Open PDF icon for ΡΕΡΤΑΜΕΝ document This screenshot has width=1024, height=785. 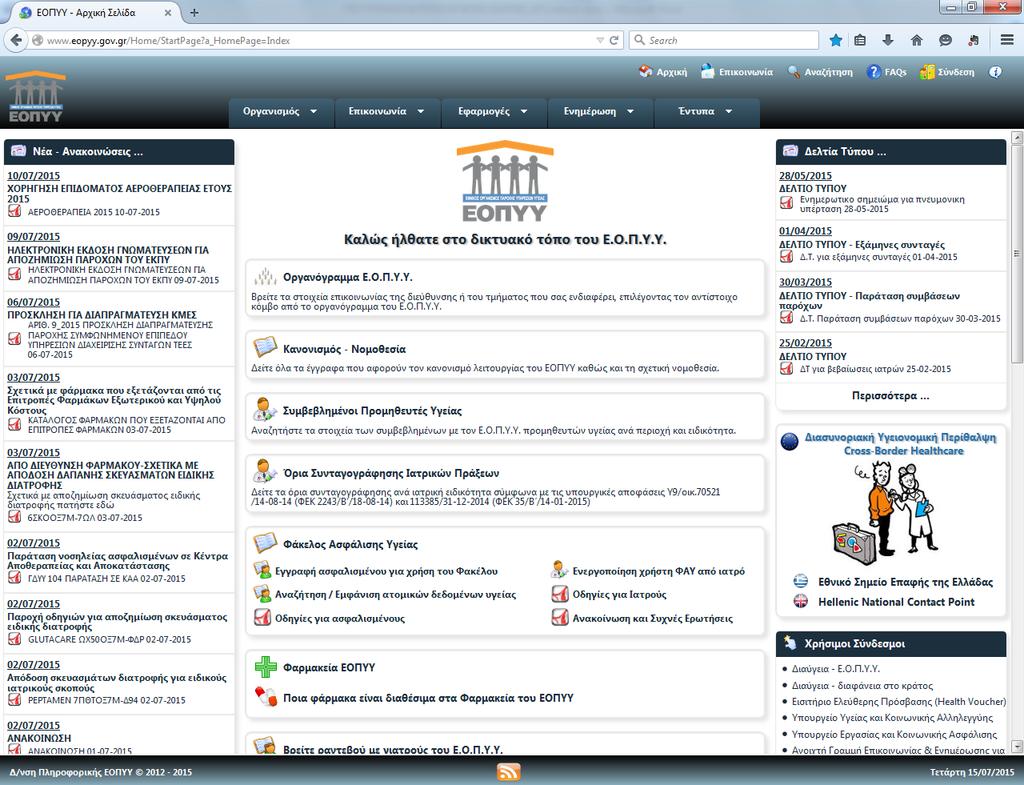(x=14, y=699)
